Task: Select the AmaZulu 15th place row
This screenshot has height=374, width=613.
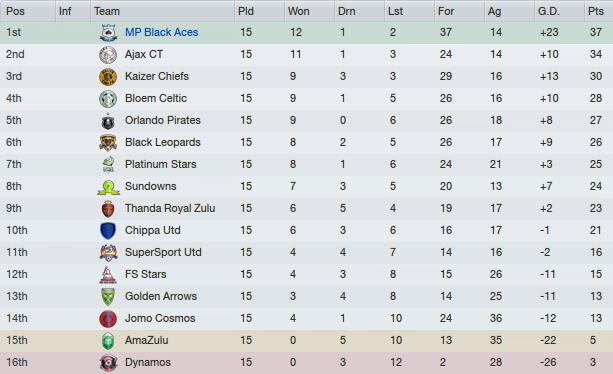Action: 306,340
